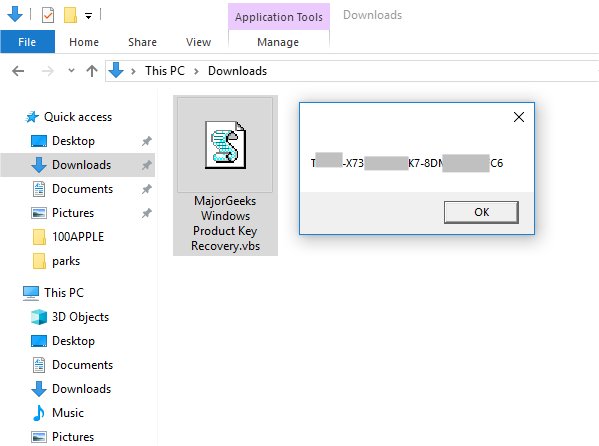The width and height of the screenshot is (599, 446).
Task: Open the File menu tab
Action: click(27, 42)
